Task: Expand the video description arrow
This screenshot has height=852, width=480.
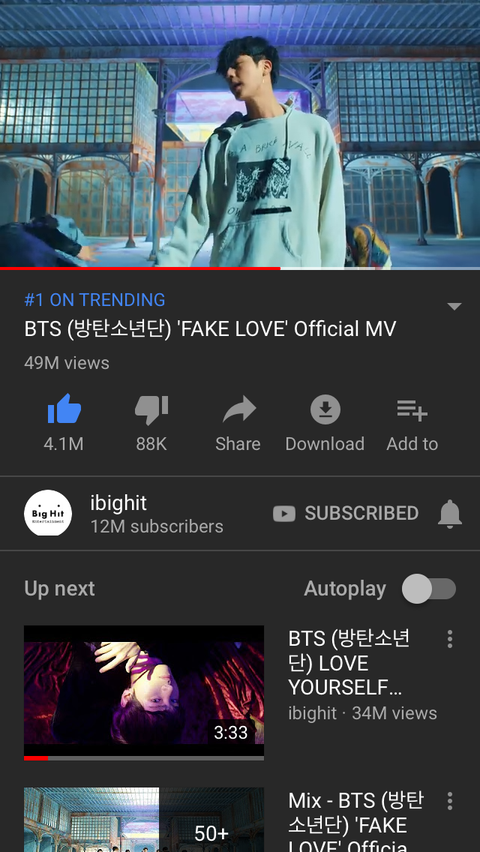Action: pos(454,306)
